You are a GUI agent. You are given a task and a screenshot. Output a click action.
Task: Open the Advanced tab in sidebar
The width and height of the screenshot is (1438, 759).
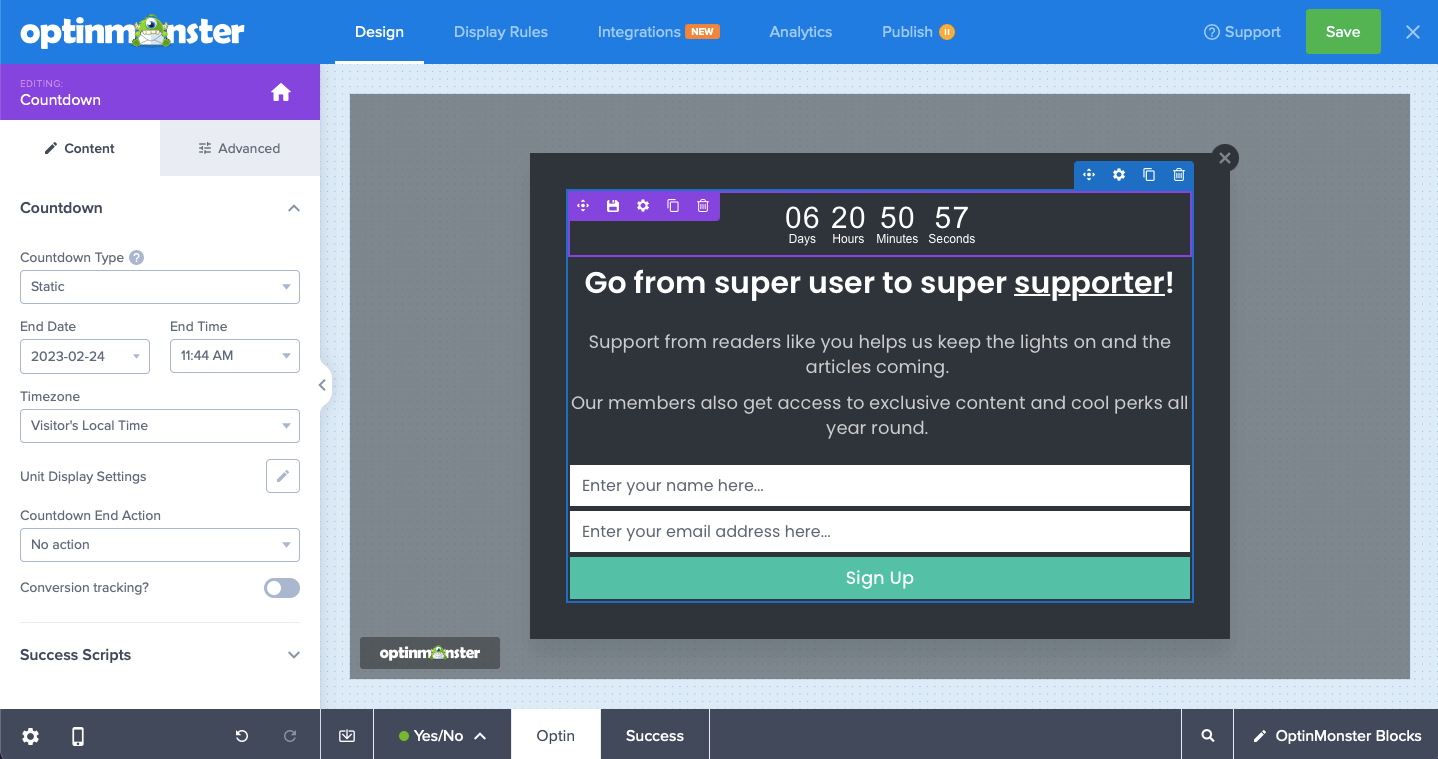click(x=239, y=149)
